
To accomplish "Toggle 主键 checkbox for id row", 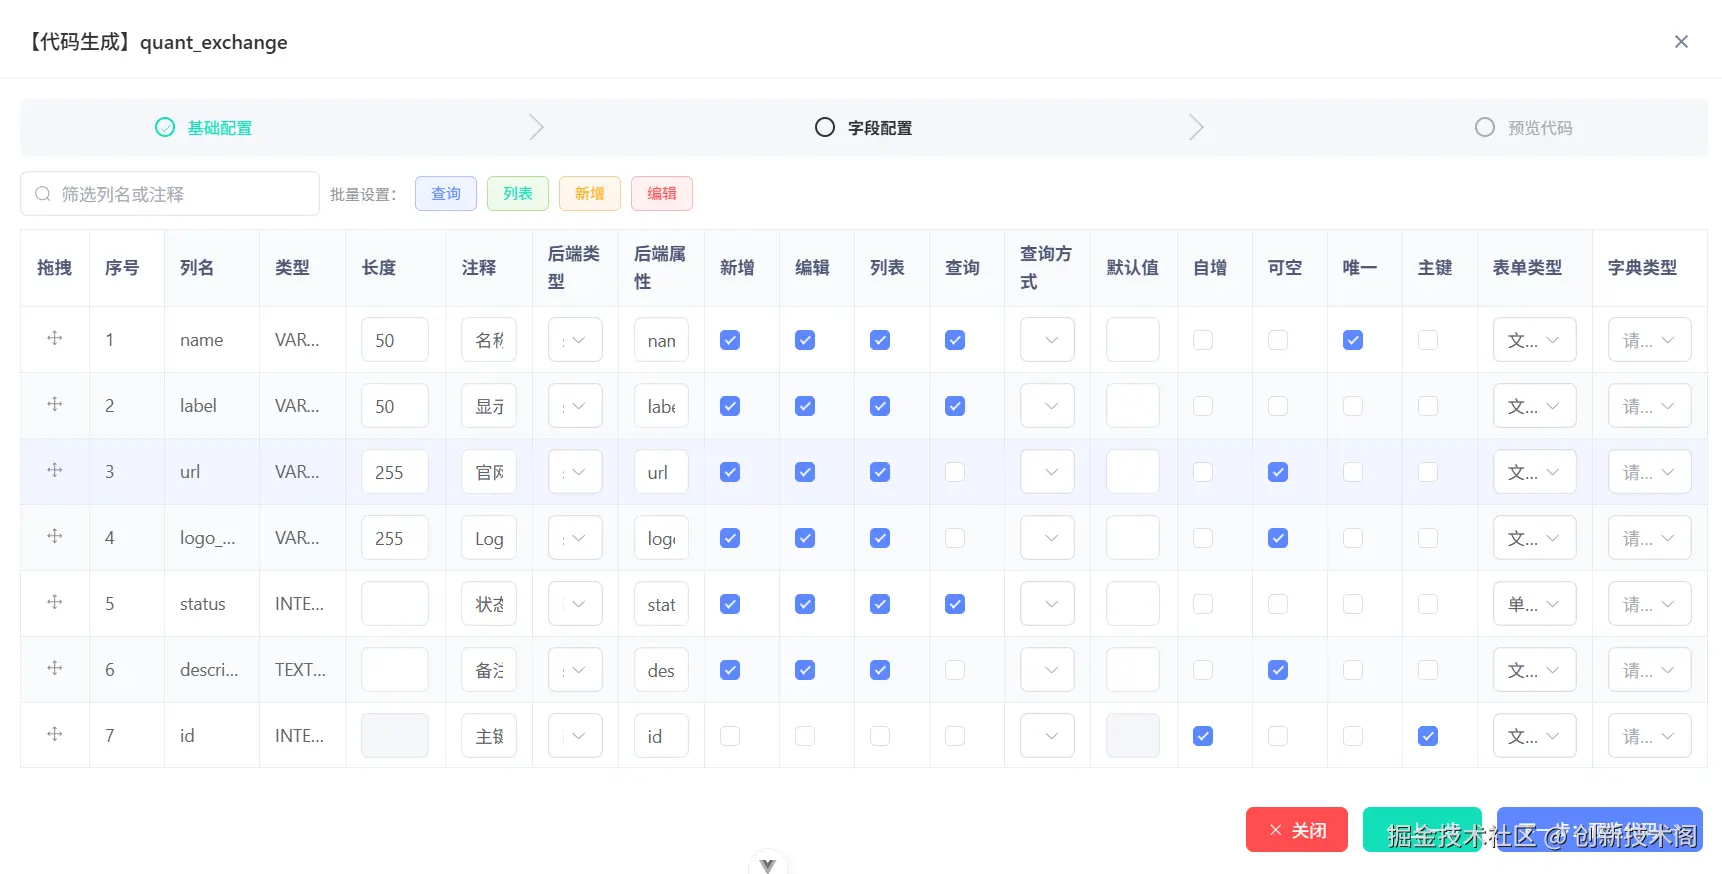I will click(x=1428, y=736).
